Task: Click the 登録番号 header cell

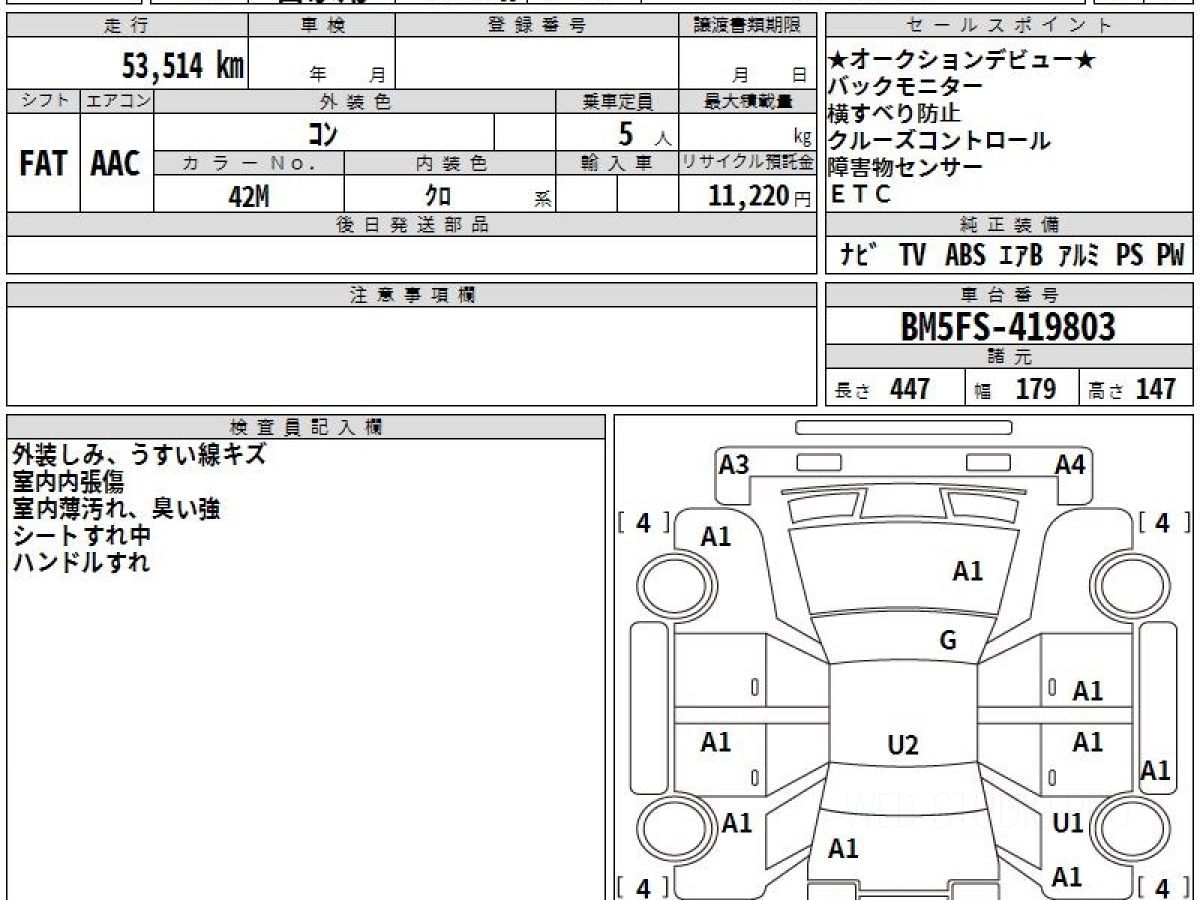Action: pos(537,26)
